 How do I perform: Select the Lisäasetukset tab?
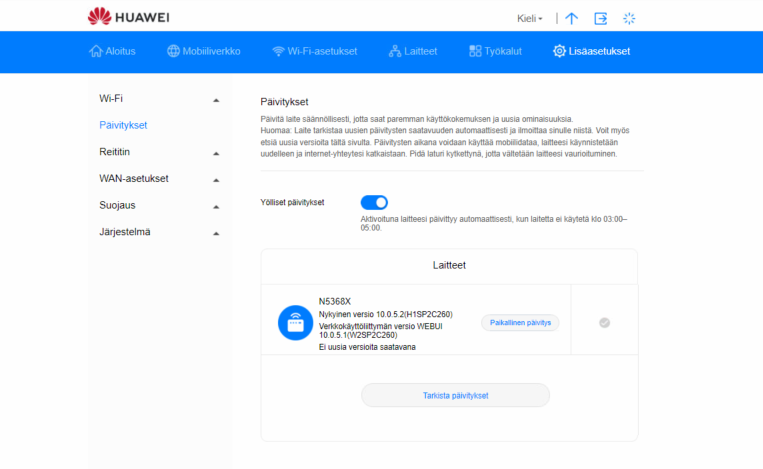pos(591,51)
